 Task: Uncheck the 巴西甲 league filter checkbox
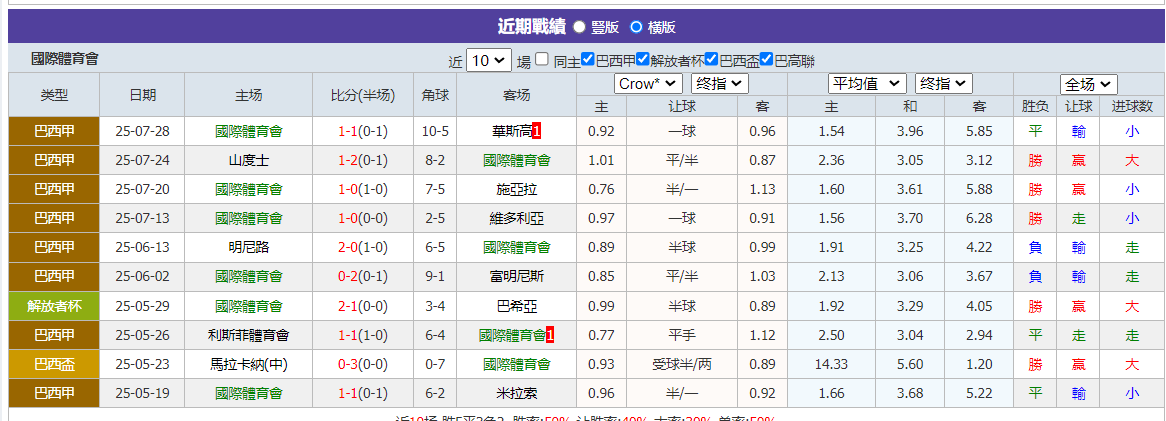pyautogui.click(x=588, y=60)
